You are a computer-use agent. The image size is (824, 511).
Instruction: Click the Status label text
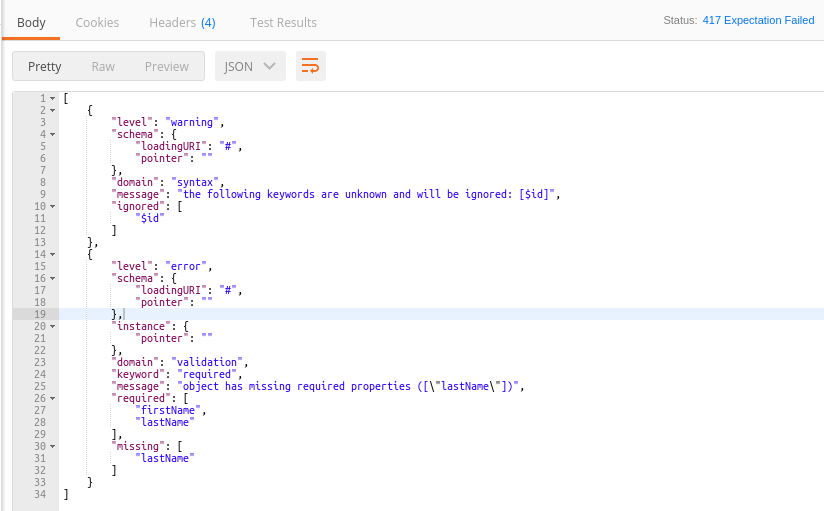click(x=680, y=21)
